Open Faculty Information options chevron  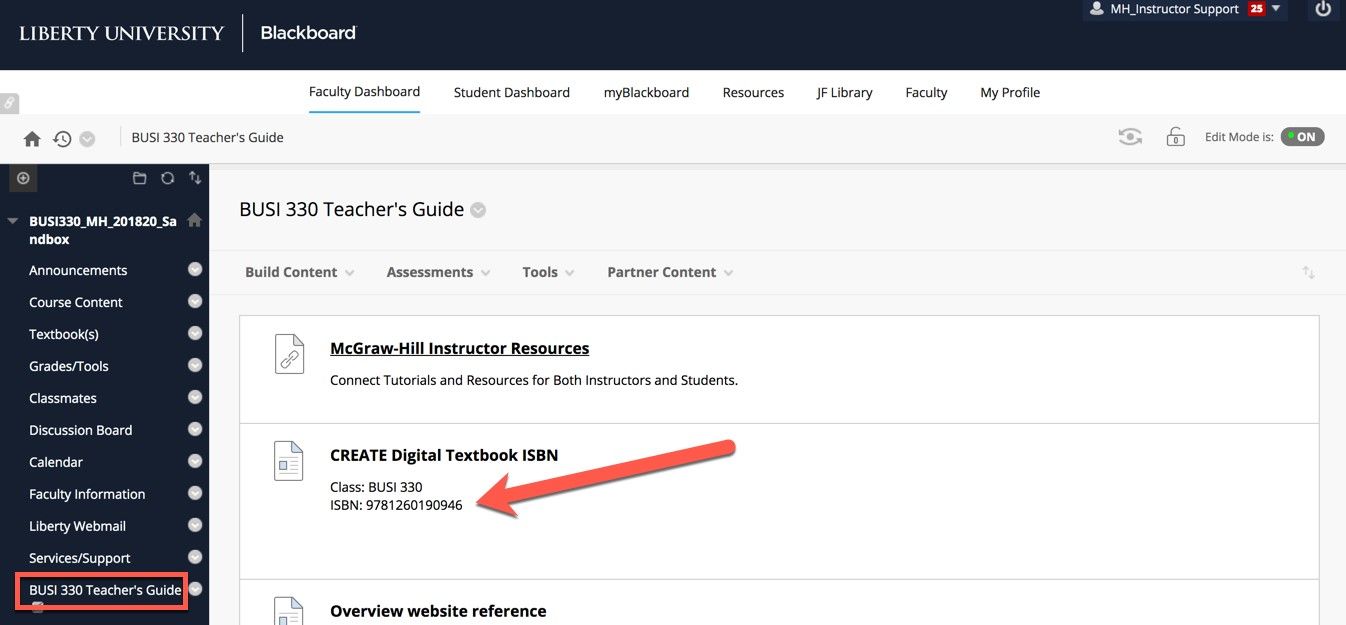pos(195,493)
